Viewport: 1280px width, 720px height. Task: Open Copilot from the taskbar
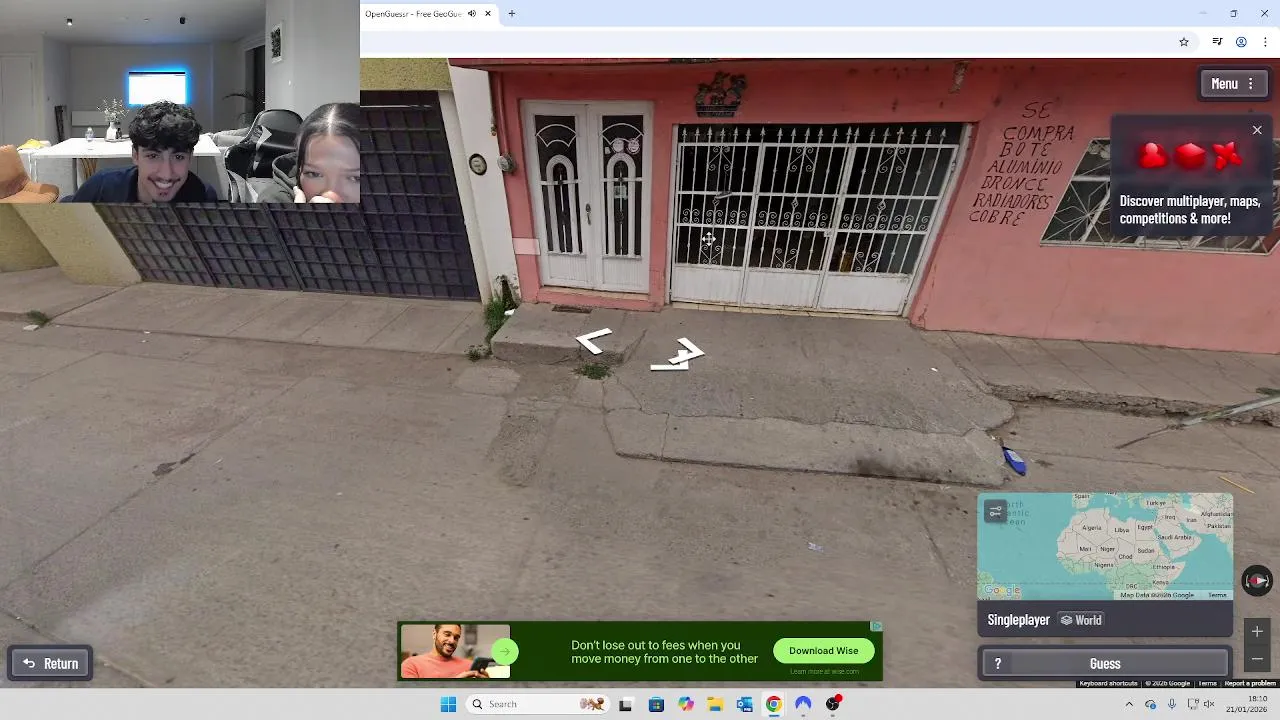tap(685, 704)
